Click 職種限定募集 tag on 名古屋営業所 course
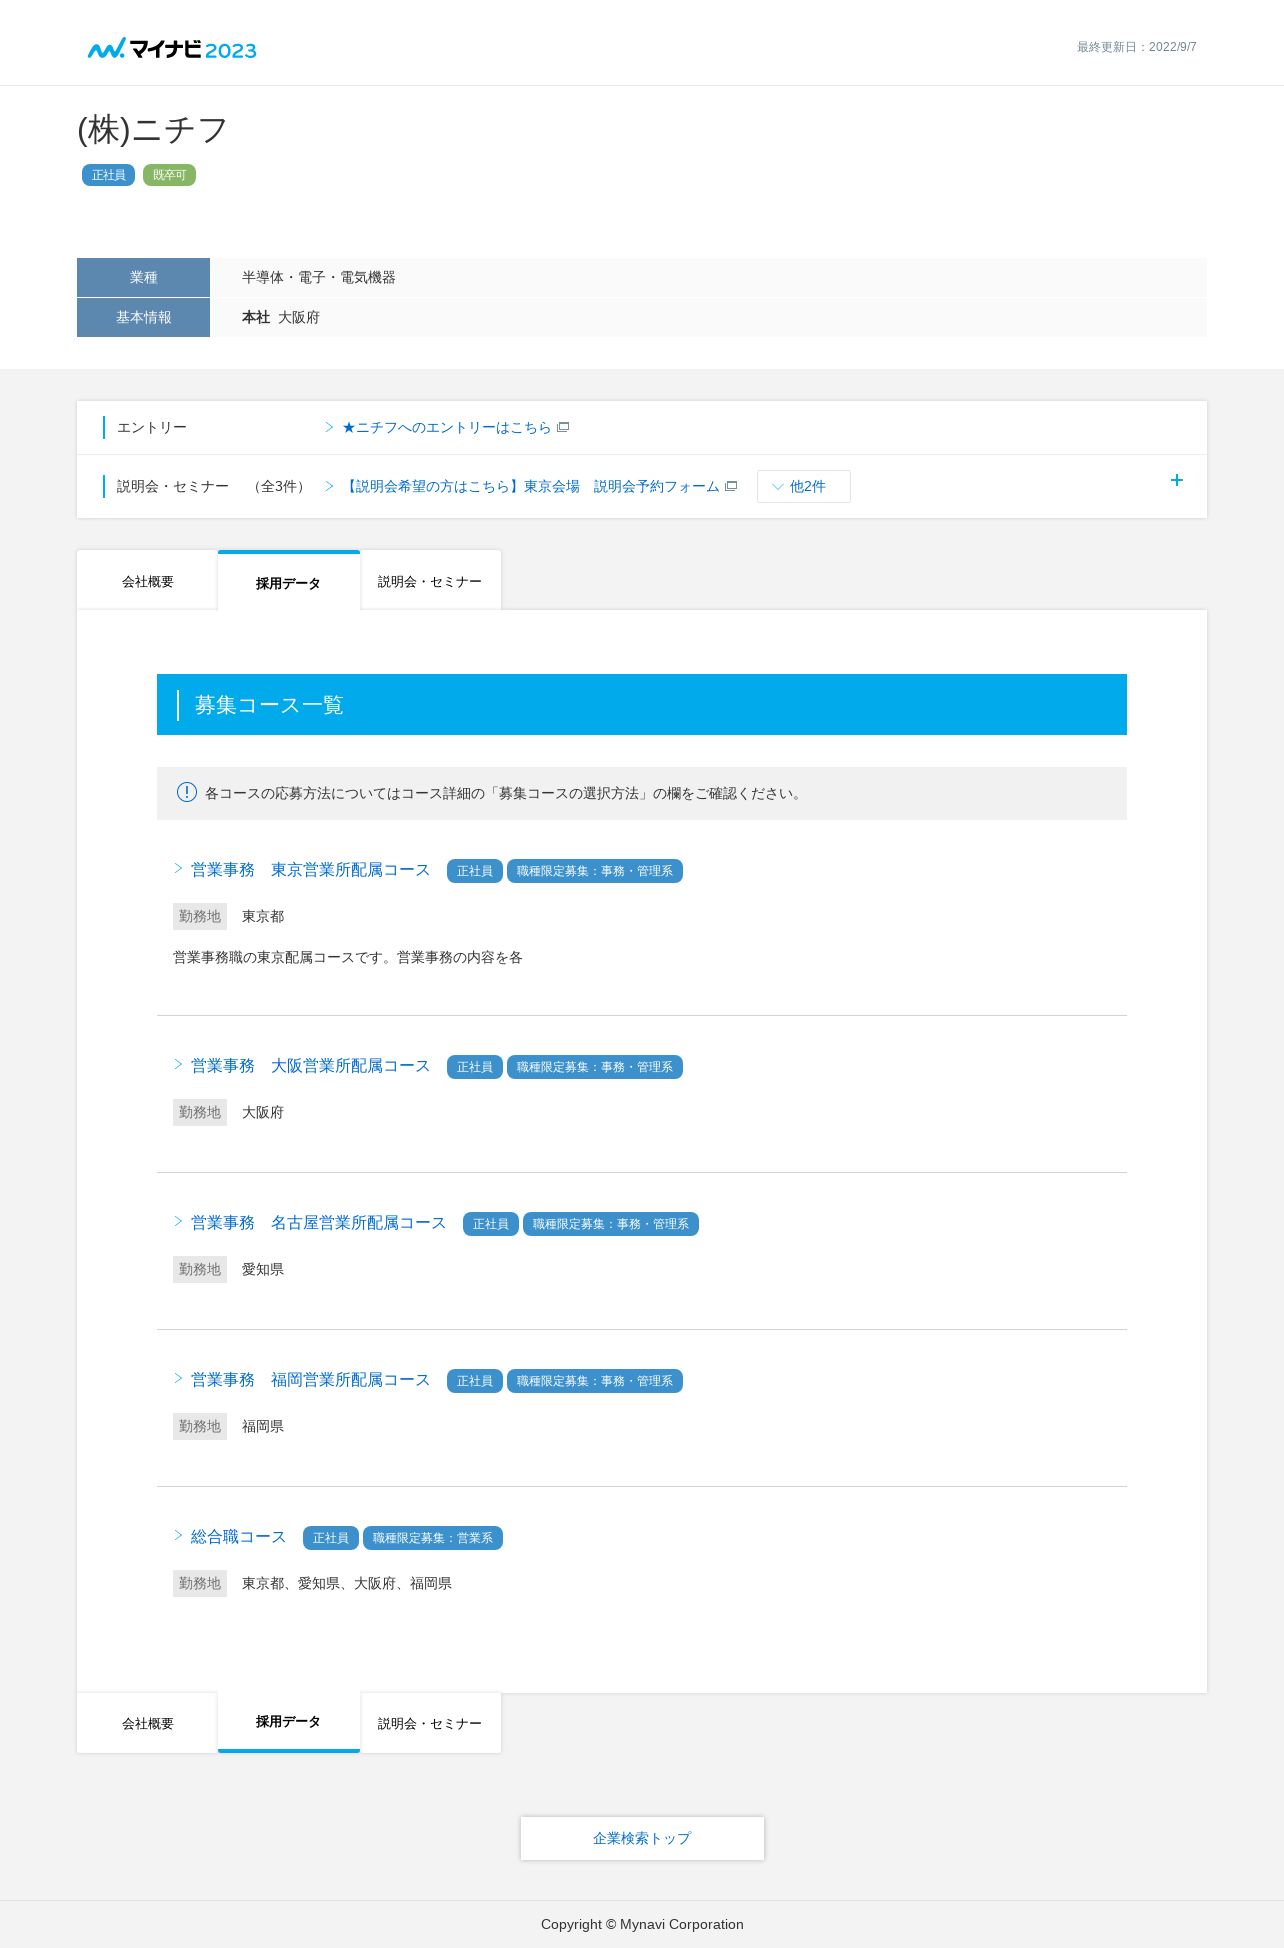Image resolution: width=1284 pixels, height=1948 pixels. pyautogui.click(x=610, y=1224)
